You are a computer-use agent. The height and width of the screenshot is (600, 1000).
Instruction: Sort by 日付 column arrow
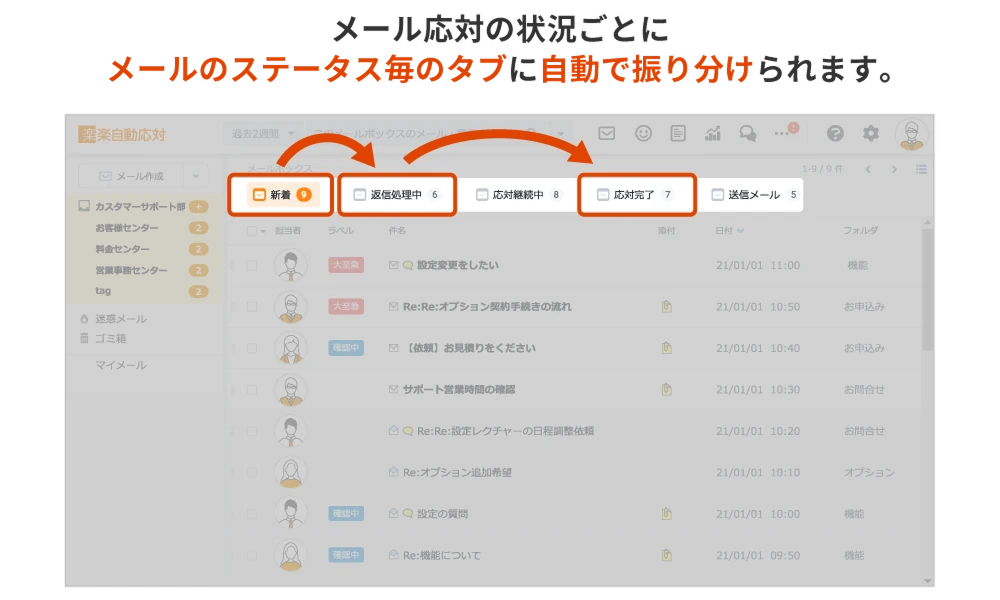pyautogui.click(x=740, y=231)
